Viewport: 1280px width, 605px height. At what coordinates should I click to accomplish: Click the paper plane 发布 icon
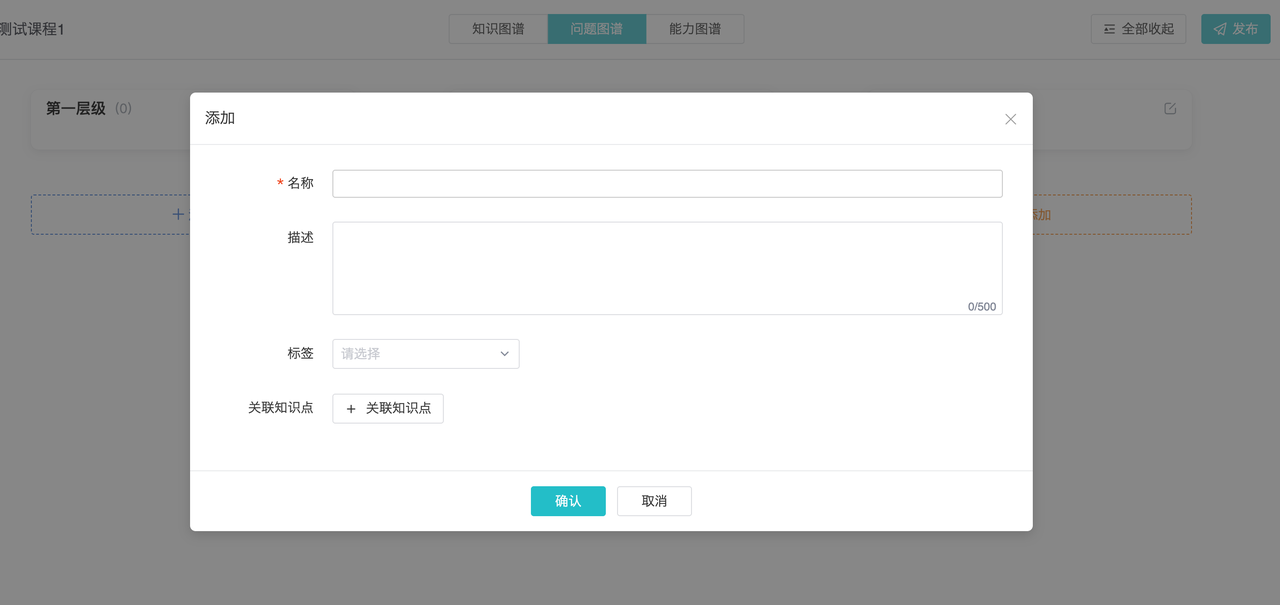point(1220,29)
